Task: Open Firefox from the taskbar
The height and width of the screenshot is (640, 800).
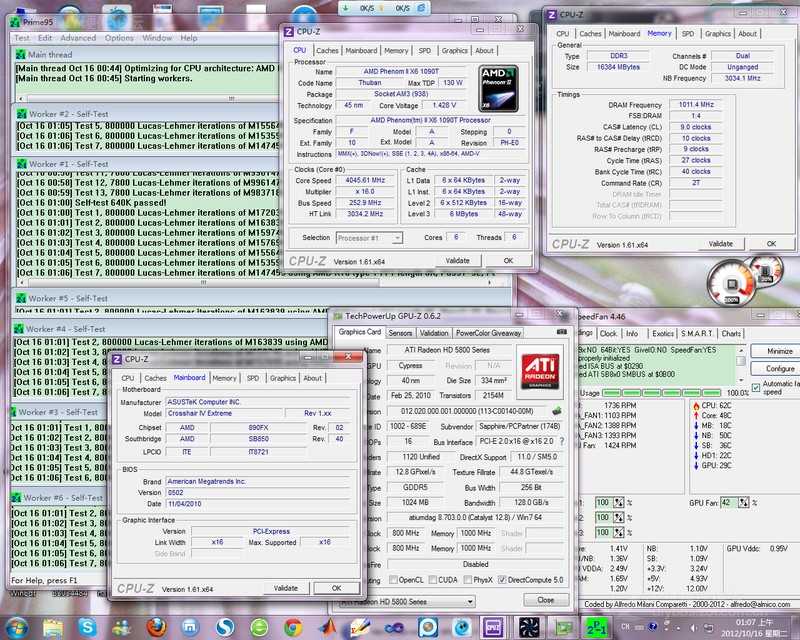Action: click(156, 627)
